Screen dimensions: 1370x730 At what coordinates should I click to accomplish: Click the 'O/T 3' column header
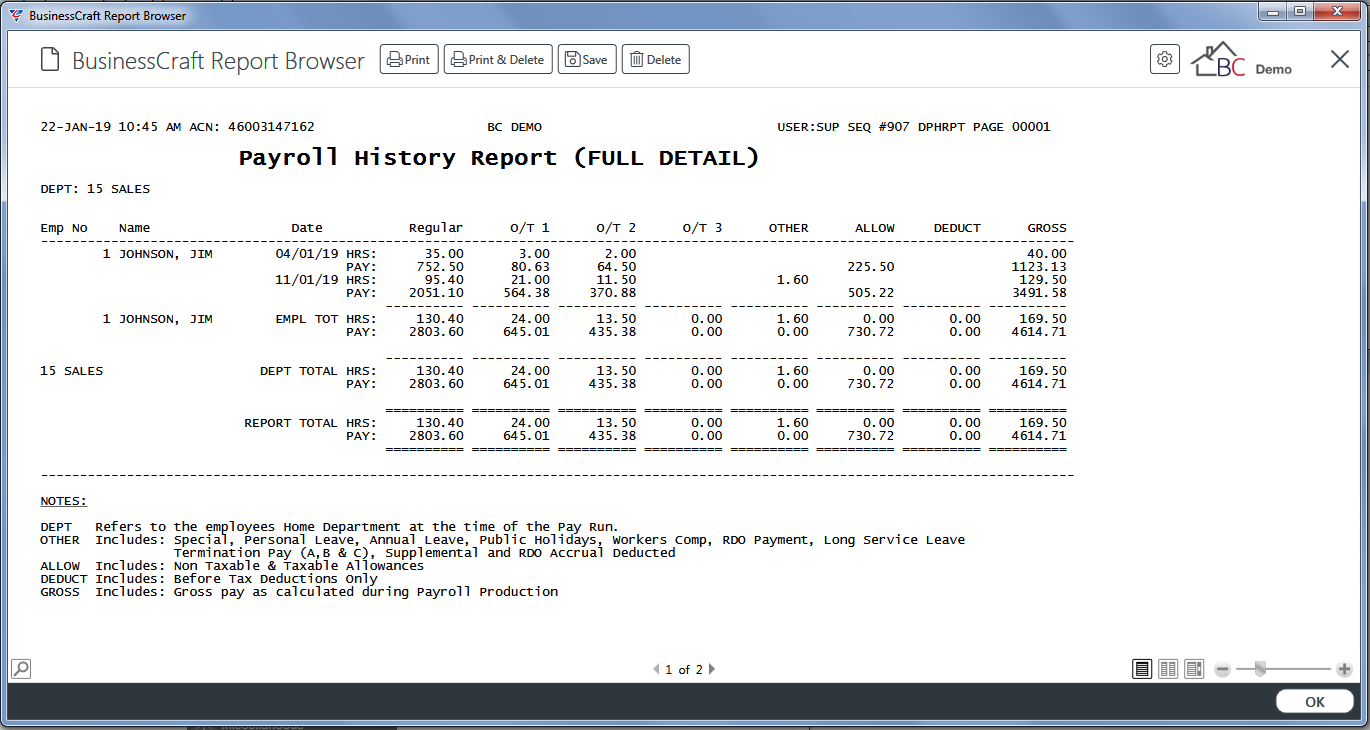pos(702,228)
